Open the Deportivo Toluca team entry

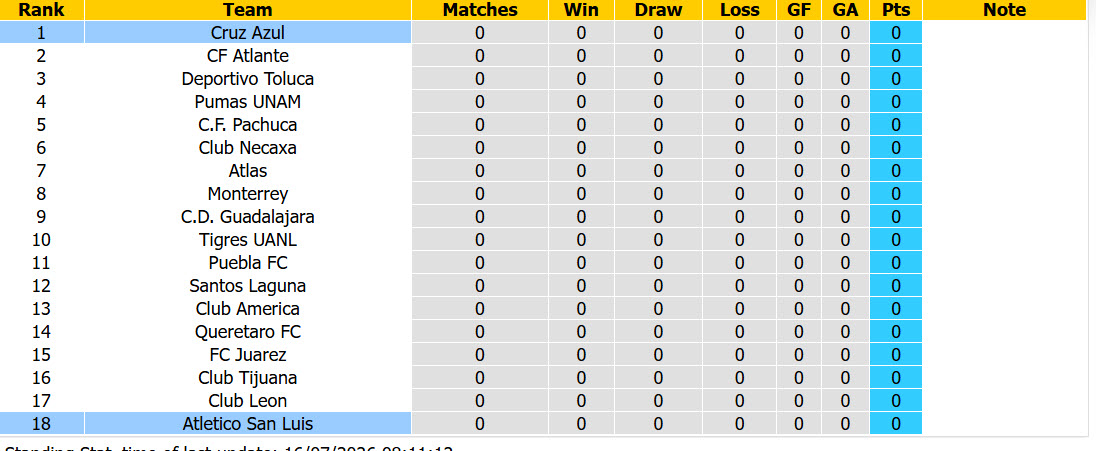point(247,79)
